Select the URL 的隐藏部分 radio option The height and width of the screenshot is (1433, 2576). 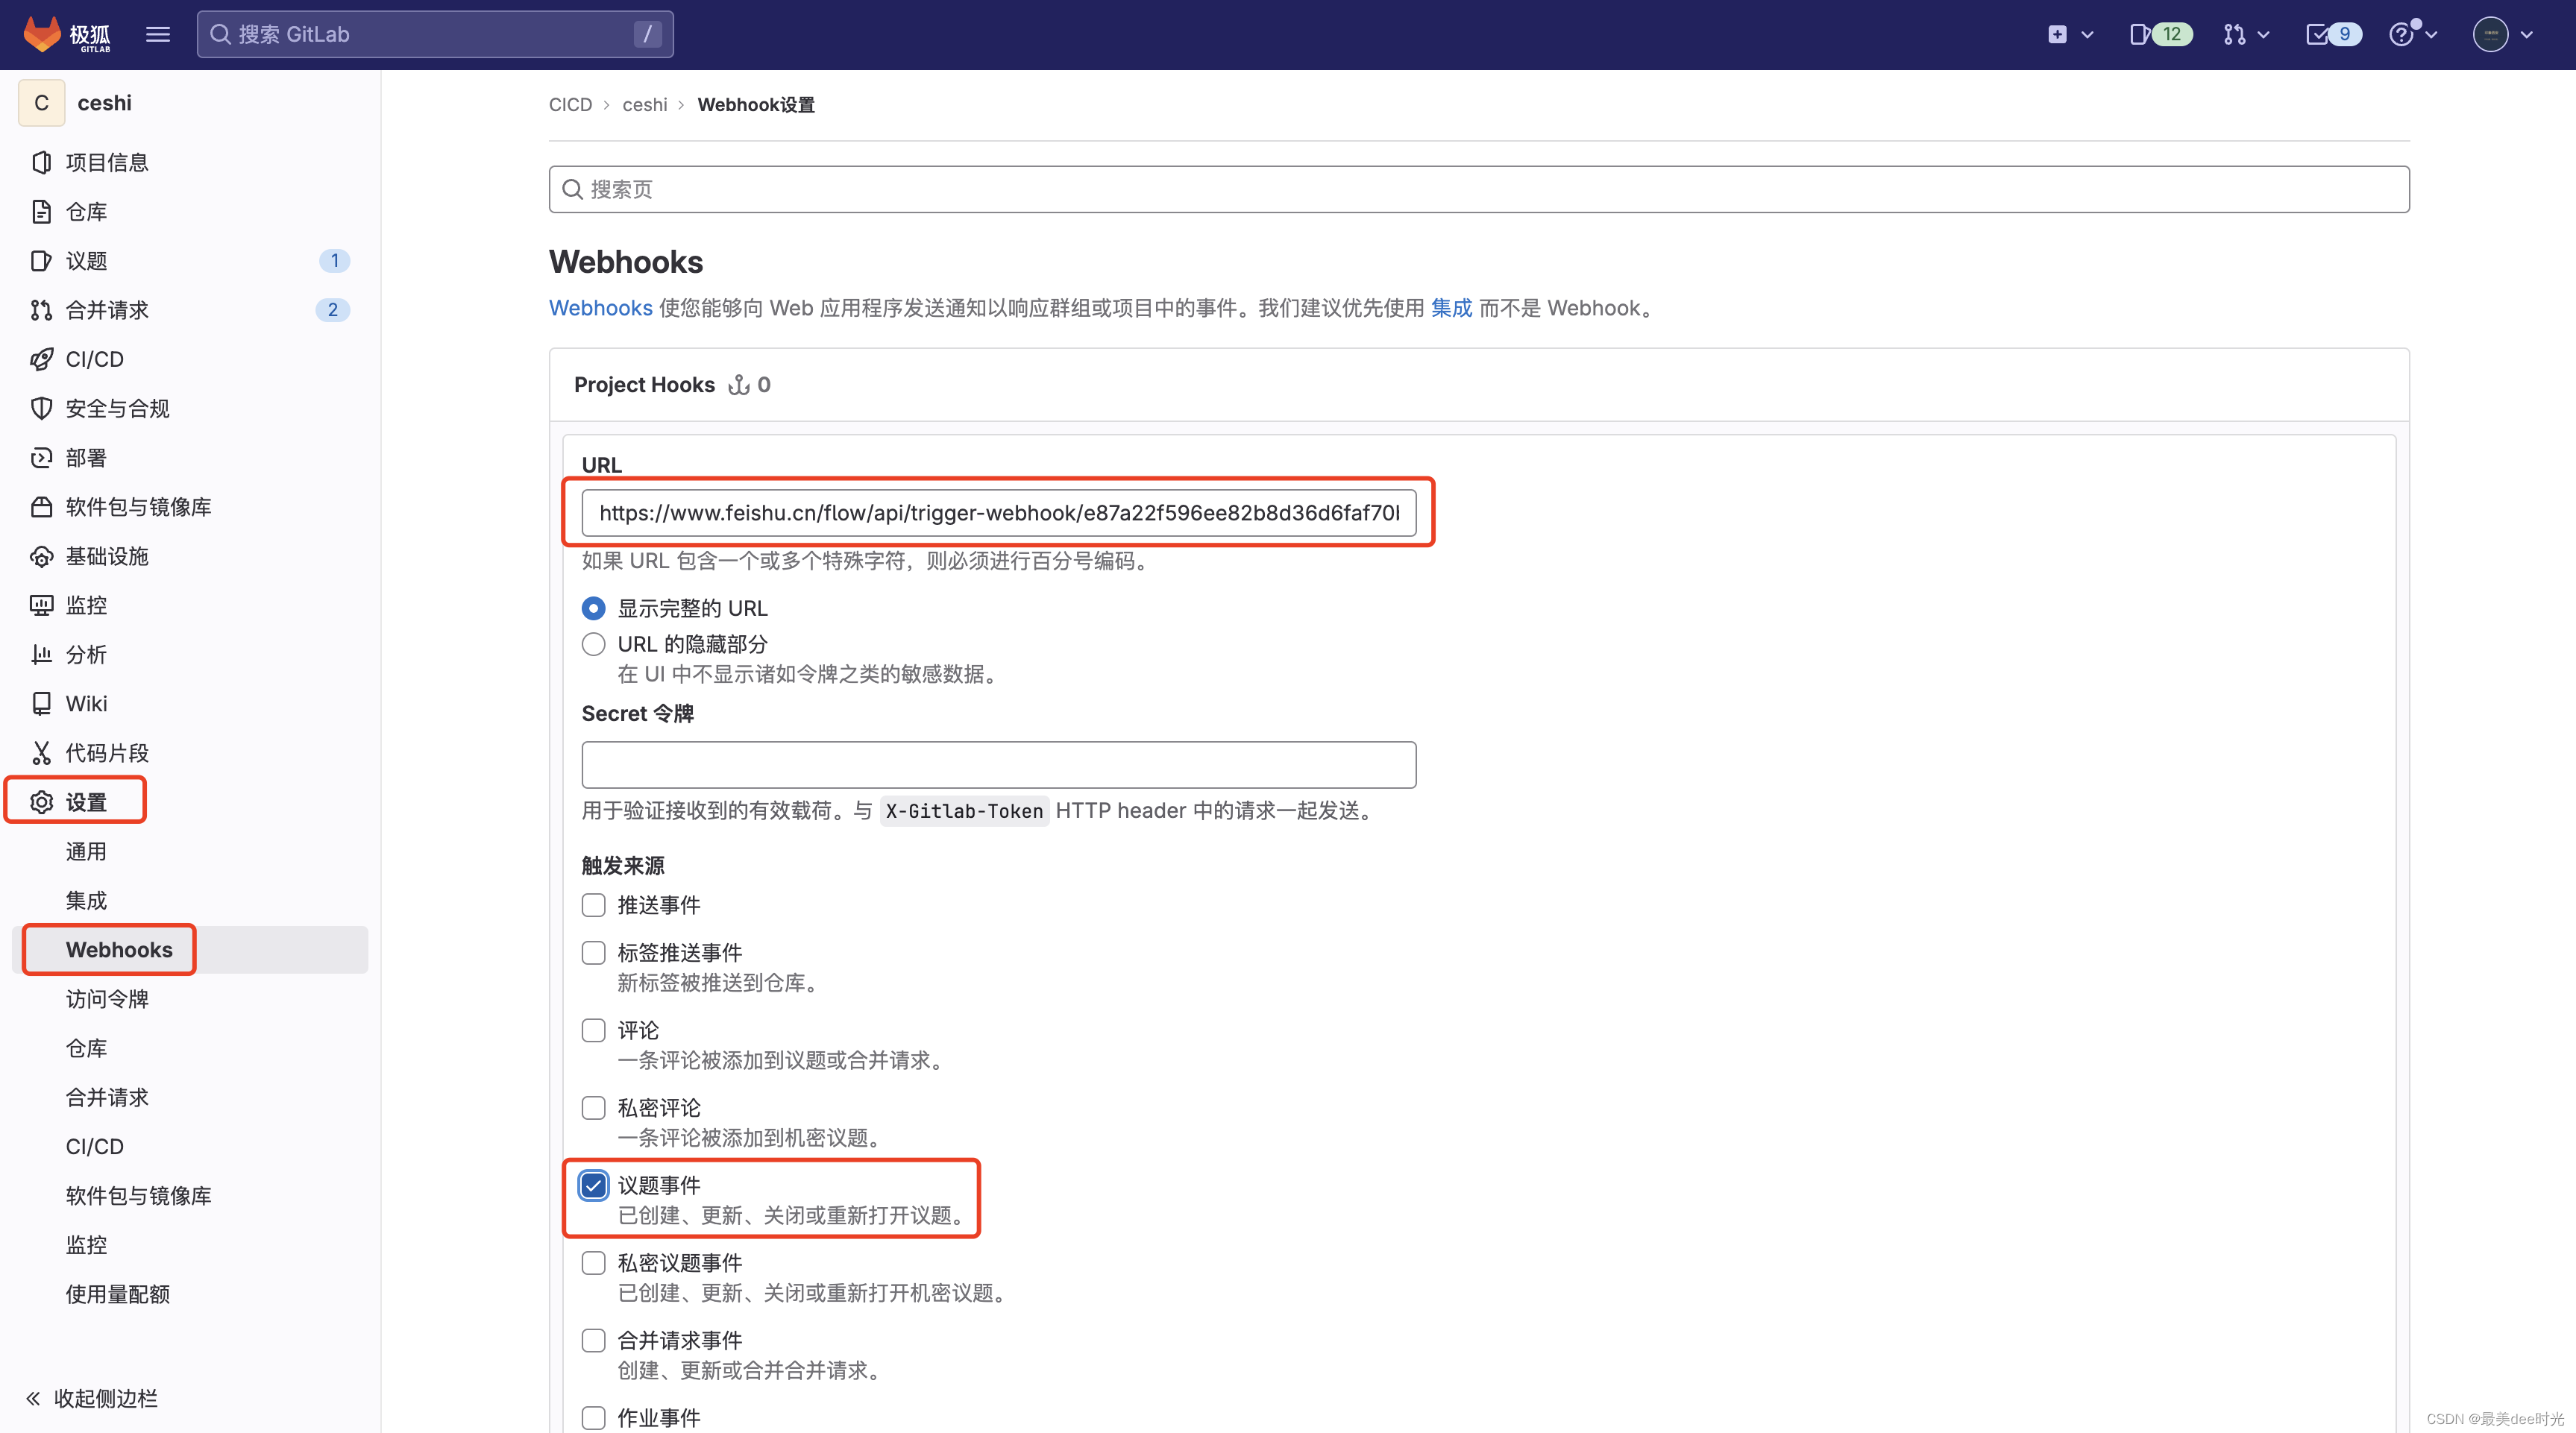tap(593, 644)
